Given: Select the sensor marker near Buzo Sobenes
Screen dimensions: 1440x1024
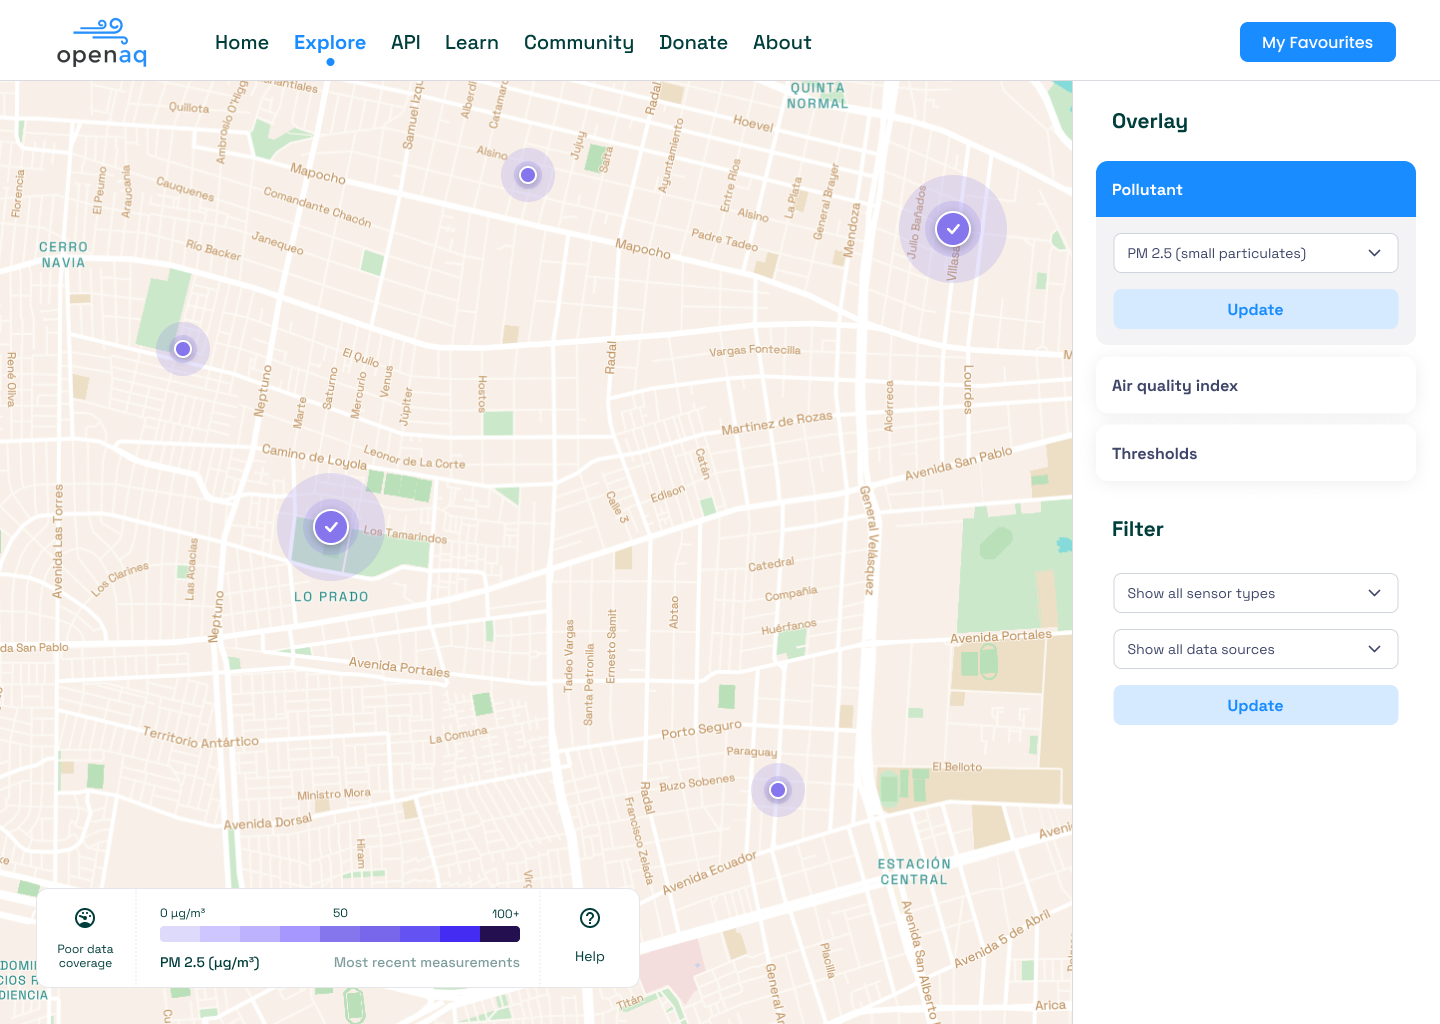Looking at the screenshot, I should 778,790.
